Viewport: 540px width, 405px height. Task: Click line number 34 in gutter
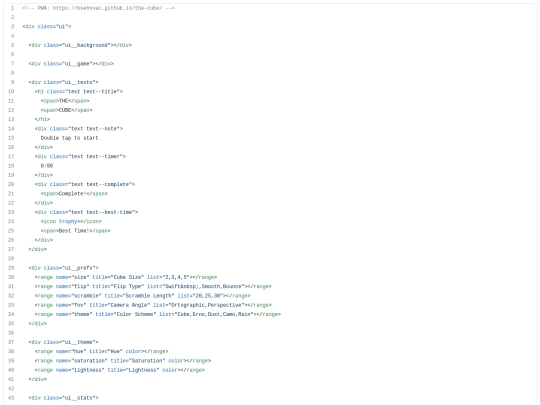pyautogui.click(x=11, y=314)
